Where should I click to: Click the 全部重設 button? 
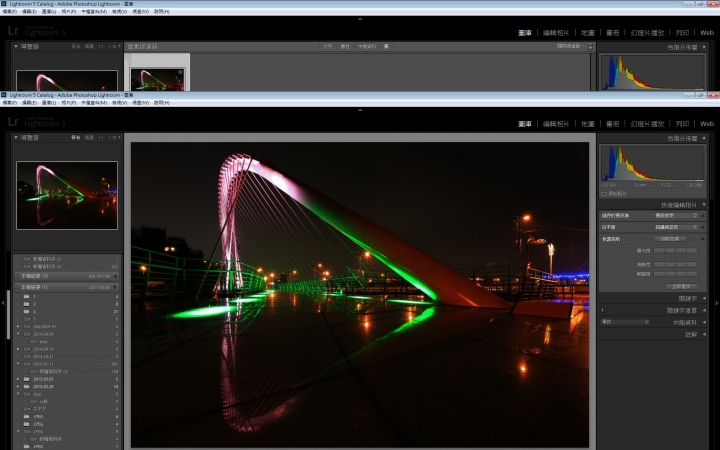tap(681, 286)
